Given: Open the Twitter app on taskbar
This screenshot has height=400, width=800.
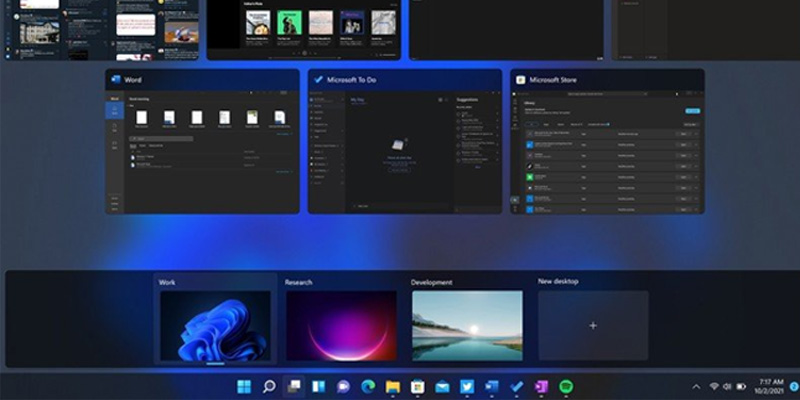Looking at the screenshot, I should (467, 386).
